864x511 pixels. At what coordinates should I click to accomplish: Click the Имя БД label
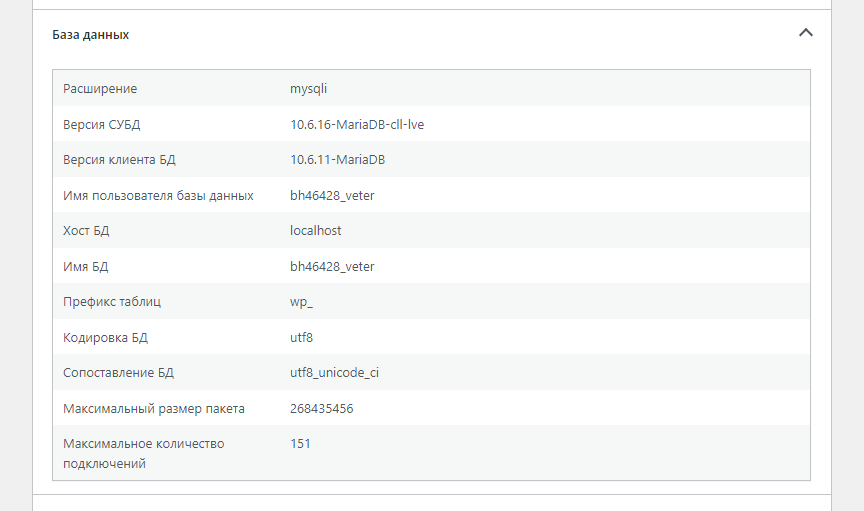coord(85,267)
